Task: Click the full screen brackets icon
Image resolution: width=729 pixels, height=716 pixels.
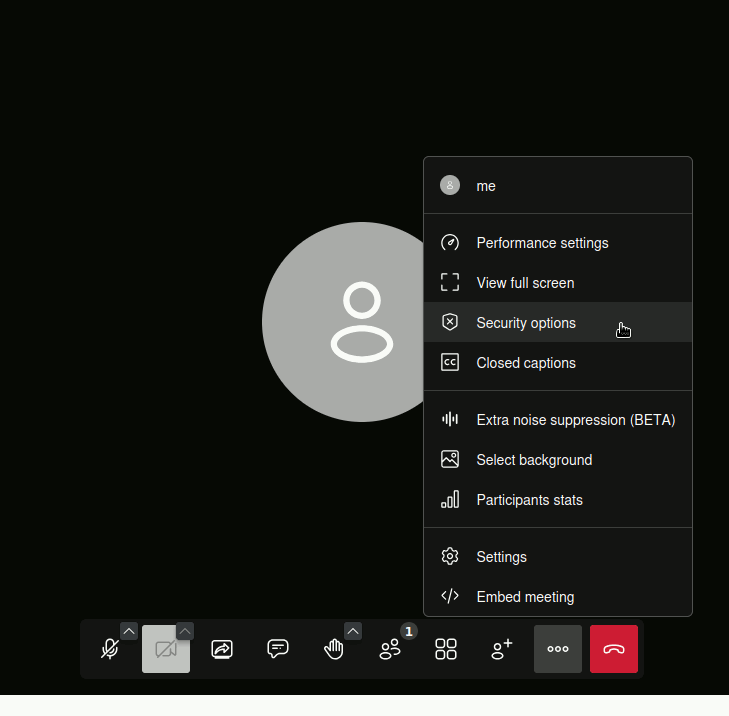Action: (450, 282)
